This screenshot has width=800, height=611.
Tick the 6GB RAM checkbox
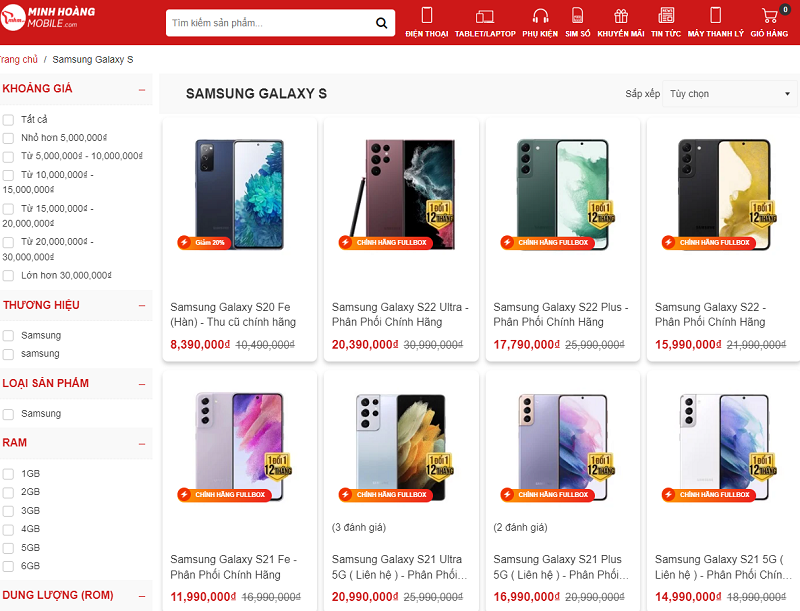point(8,567)
